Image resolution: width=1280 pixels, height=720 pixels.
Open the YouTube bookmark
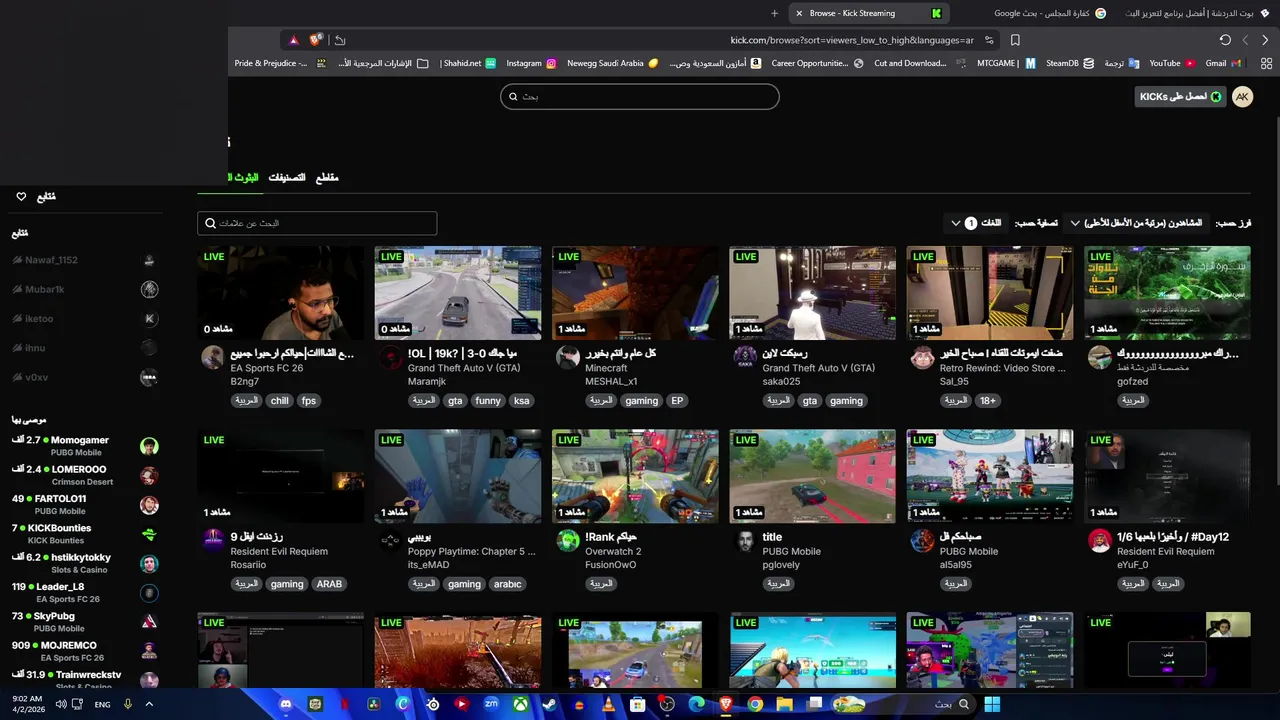coord(1172,63)
